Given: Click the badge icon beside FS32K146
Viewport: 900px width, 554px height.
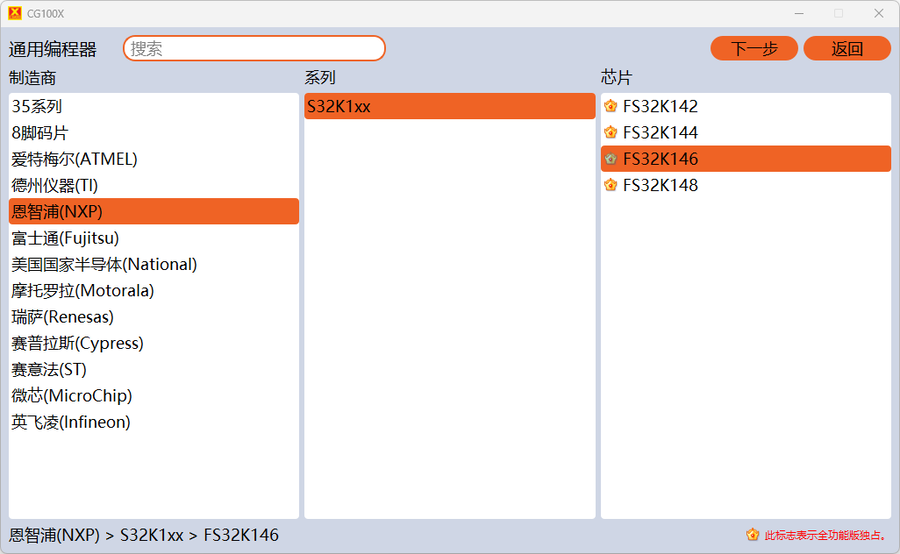Looking at the screenshot, I should [x=611, y=159].
